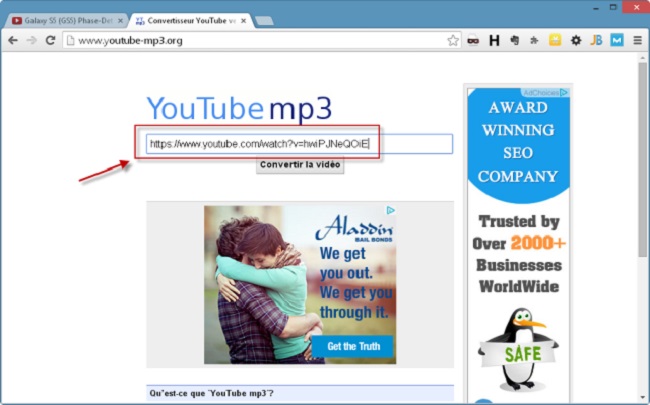650x405 pixels.
Task: Click the blue M extension icon
Action: pyautogui.click(x=617, y=40)
